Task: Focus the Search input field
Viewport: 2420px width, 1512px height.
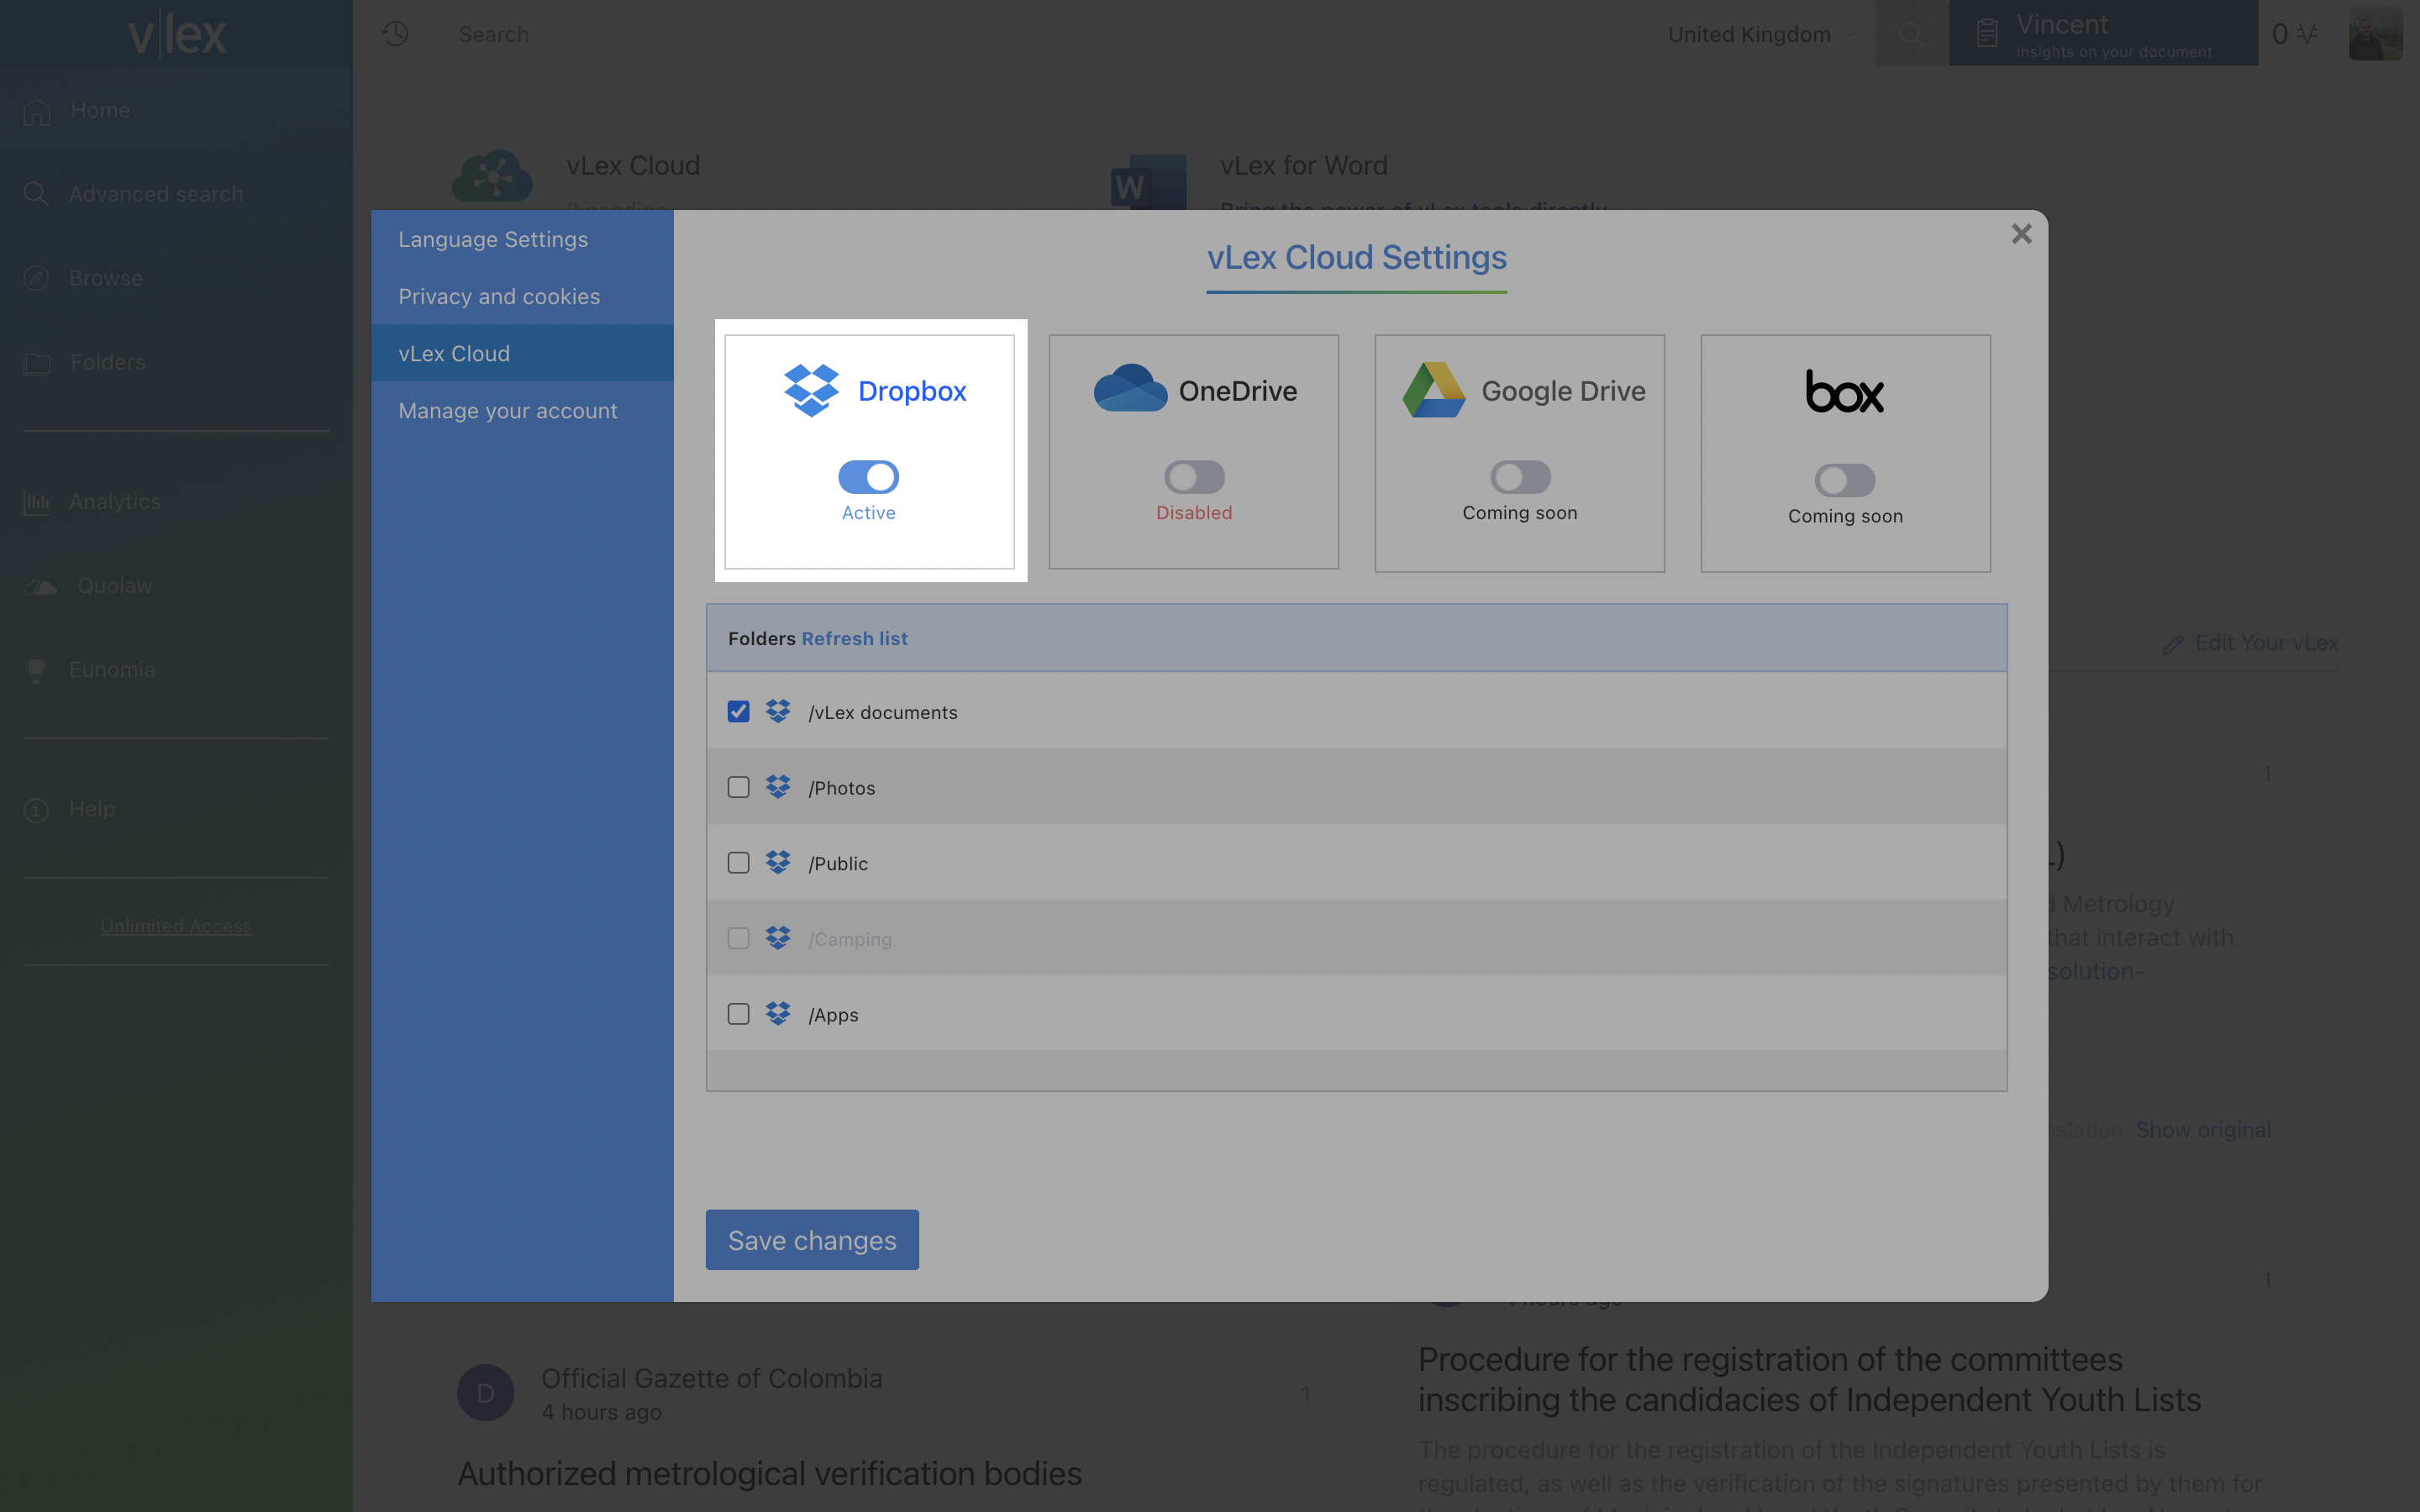Action: click(x=1040, y=34)
